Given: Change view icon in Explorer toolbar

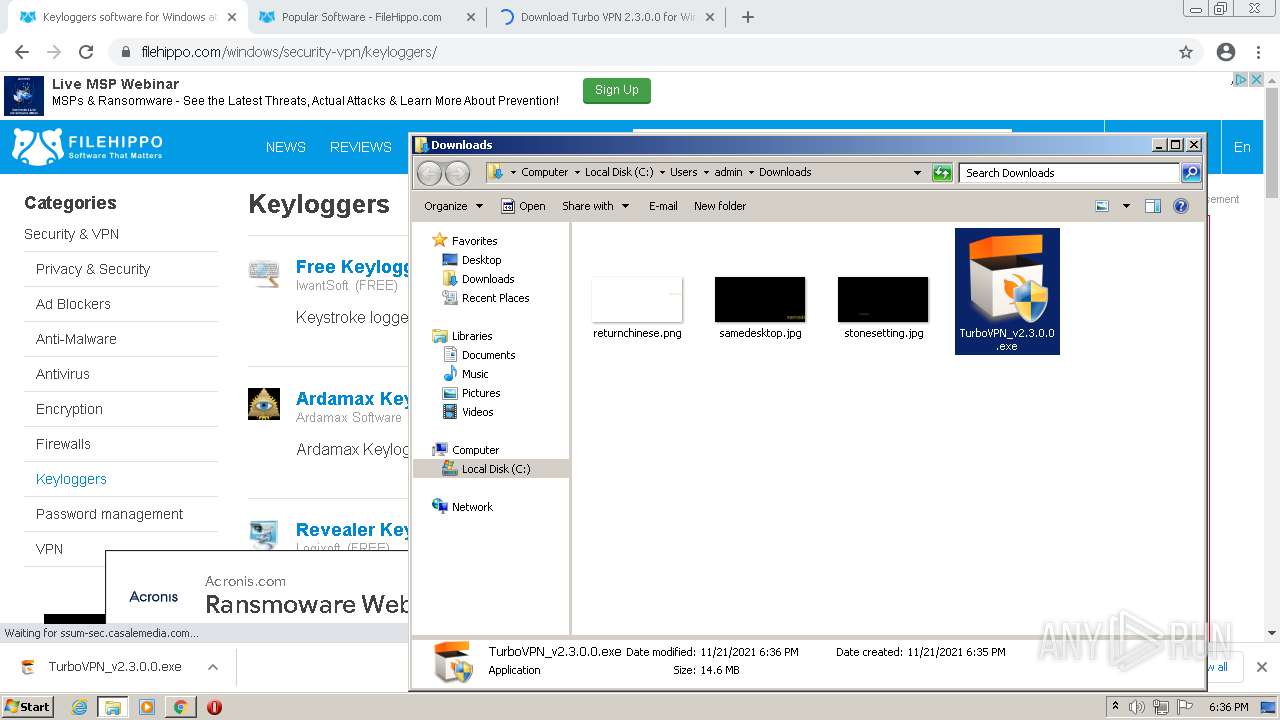Looking at the screenshot, I should (x=1102, y=206).
